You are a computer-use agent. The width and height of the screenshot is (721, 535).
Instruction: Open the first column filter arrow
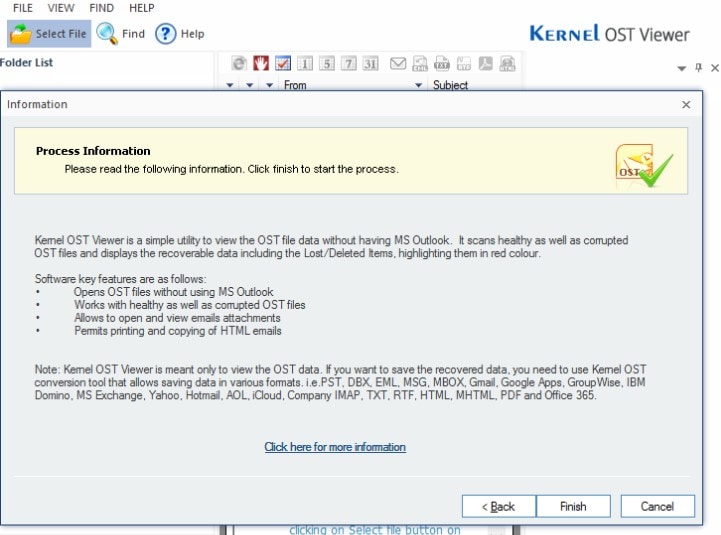[230, 85]
